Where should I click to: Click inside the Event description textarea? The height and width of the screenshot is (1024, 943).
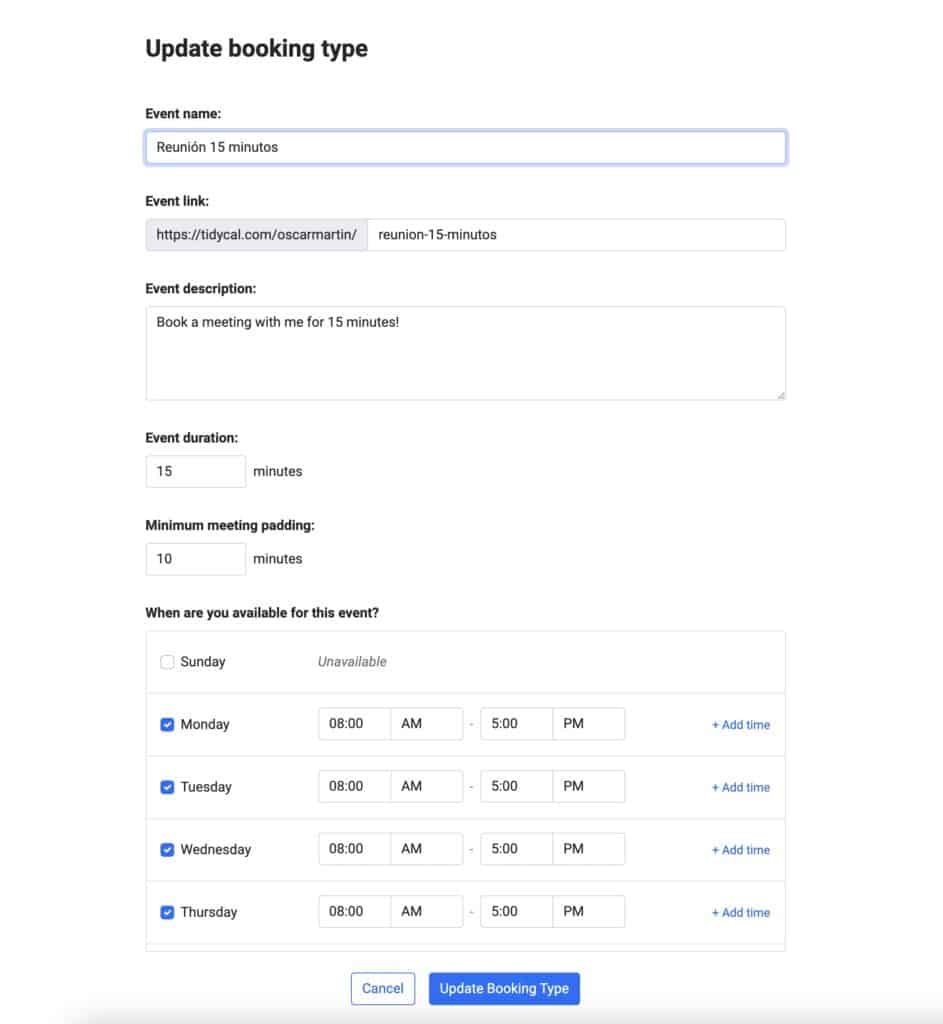click(x=466, y=353)
